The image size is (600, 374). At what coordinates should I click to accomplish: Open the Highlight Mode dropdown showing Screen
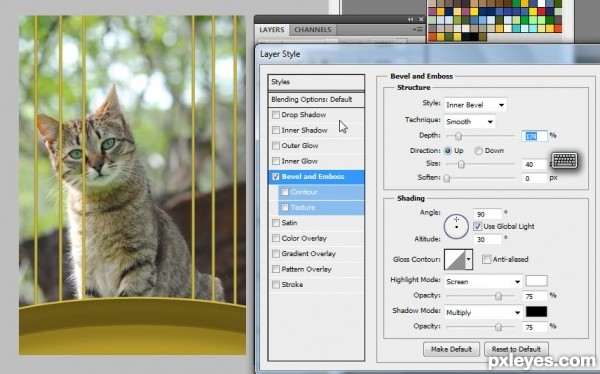483,282
